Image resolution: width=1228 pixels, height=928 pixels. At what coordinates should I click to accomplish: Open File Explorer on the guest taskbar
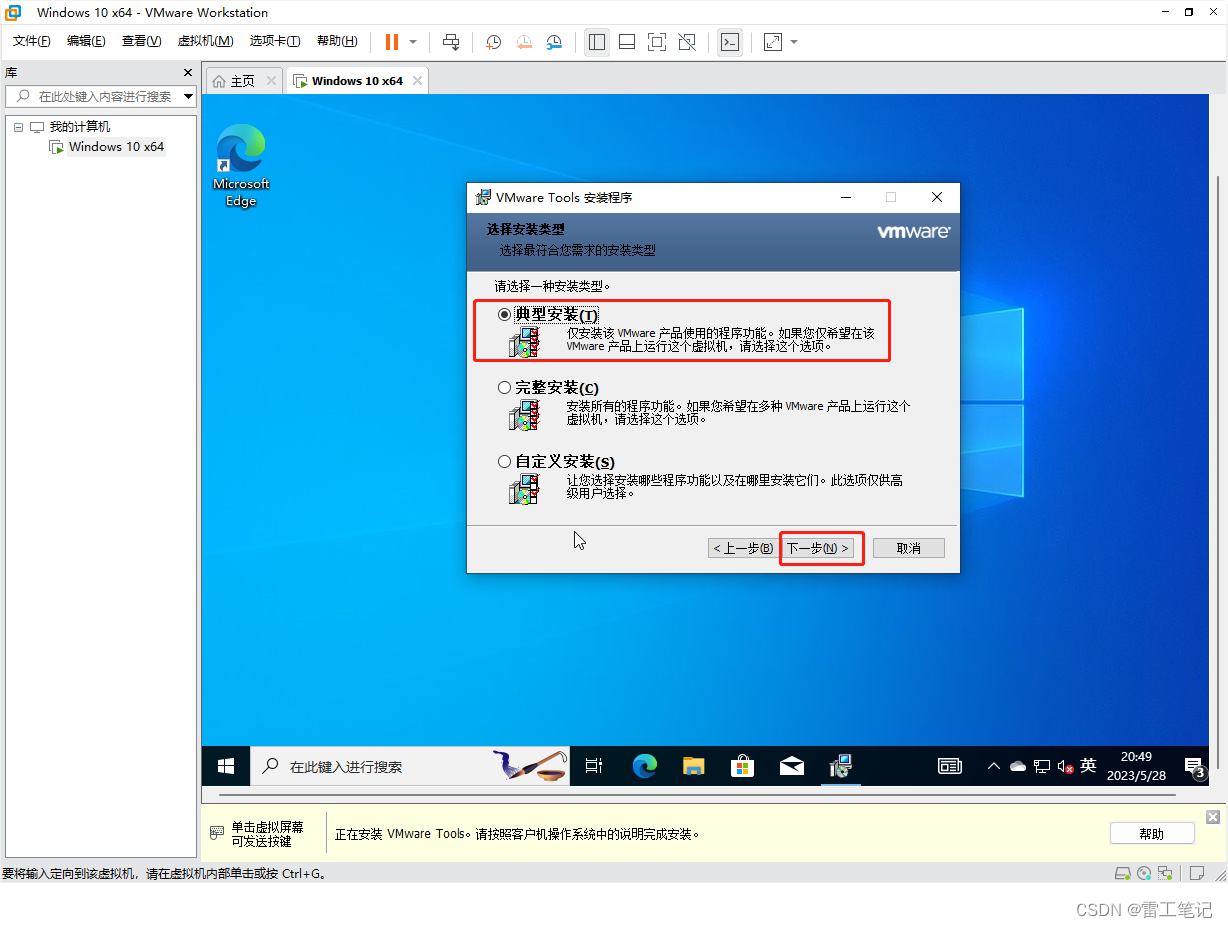point(694,766)
